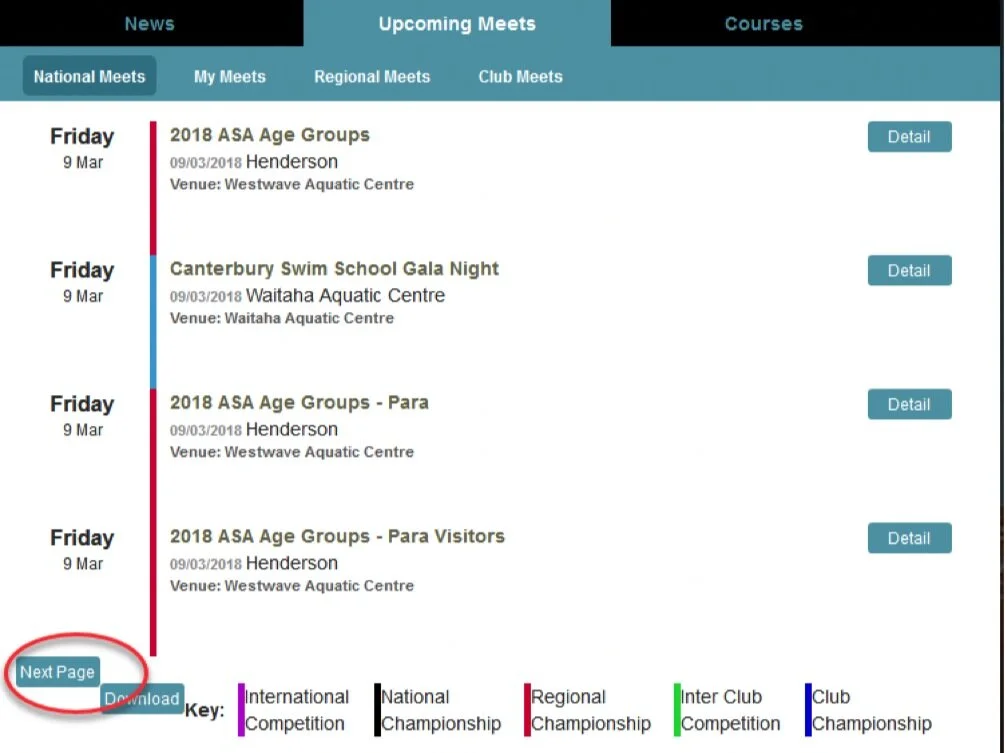
Task: Select 2018 ASA Age Groups - Para Visitors title
Action: click(x=337, y=536)
